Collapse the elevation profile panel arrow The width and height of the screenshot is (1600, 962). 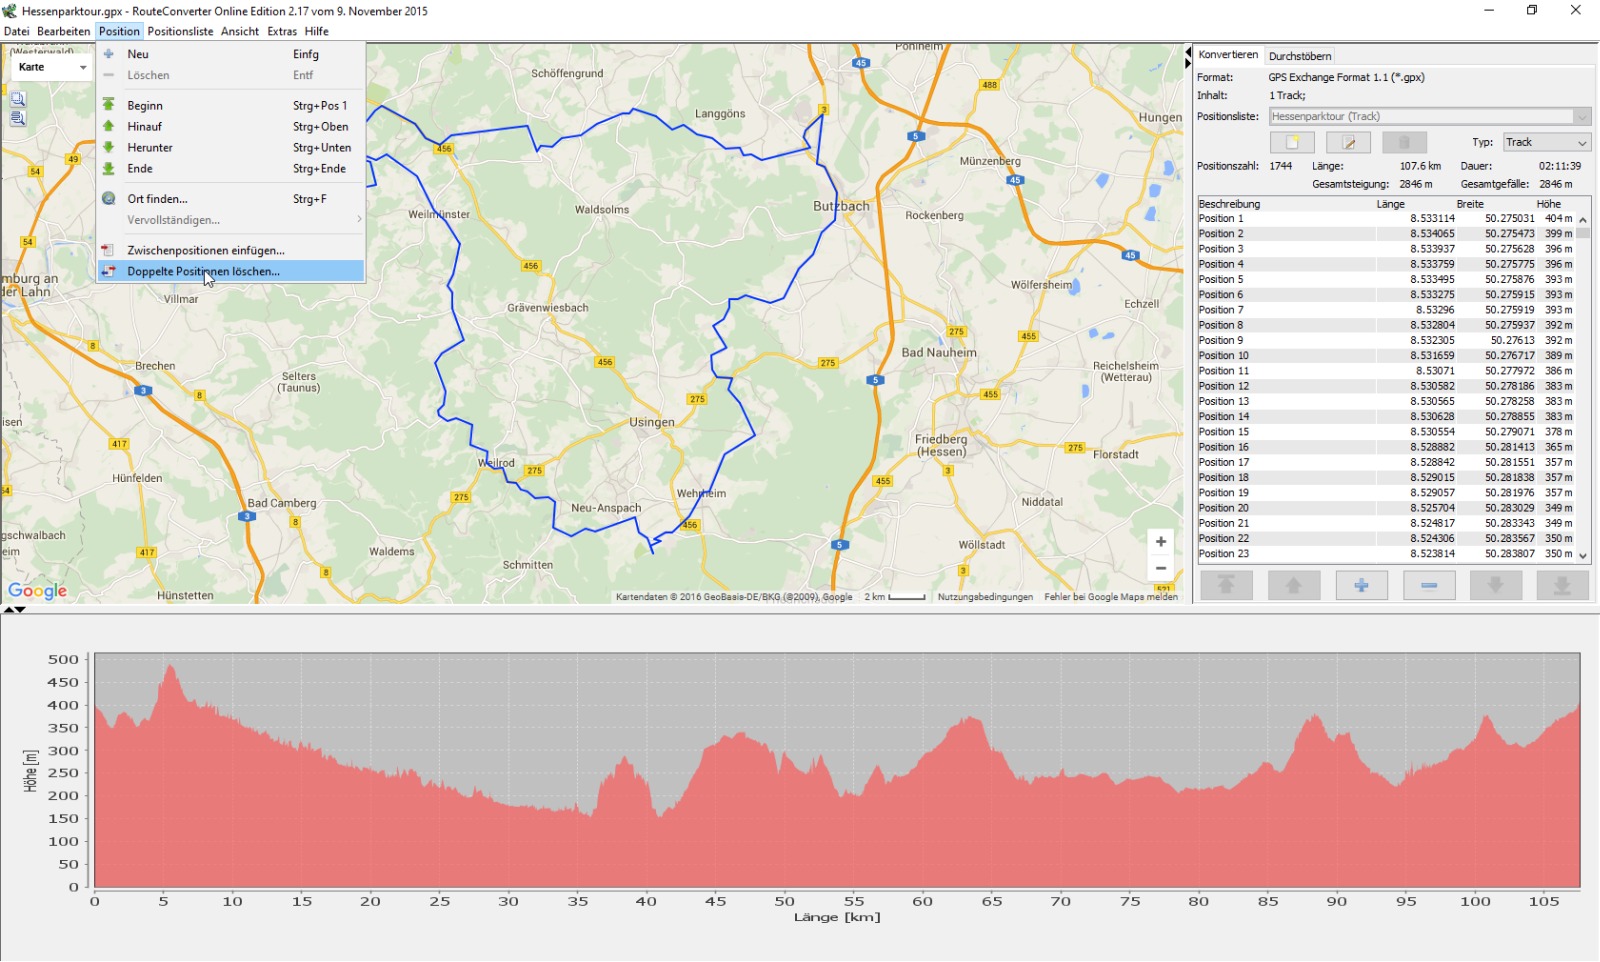20,609
